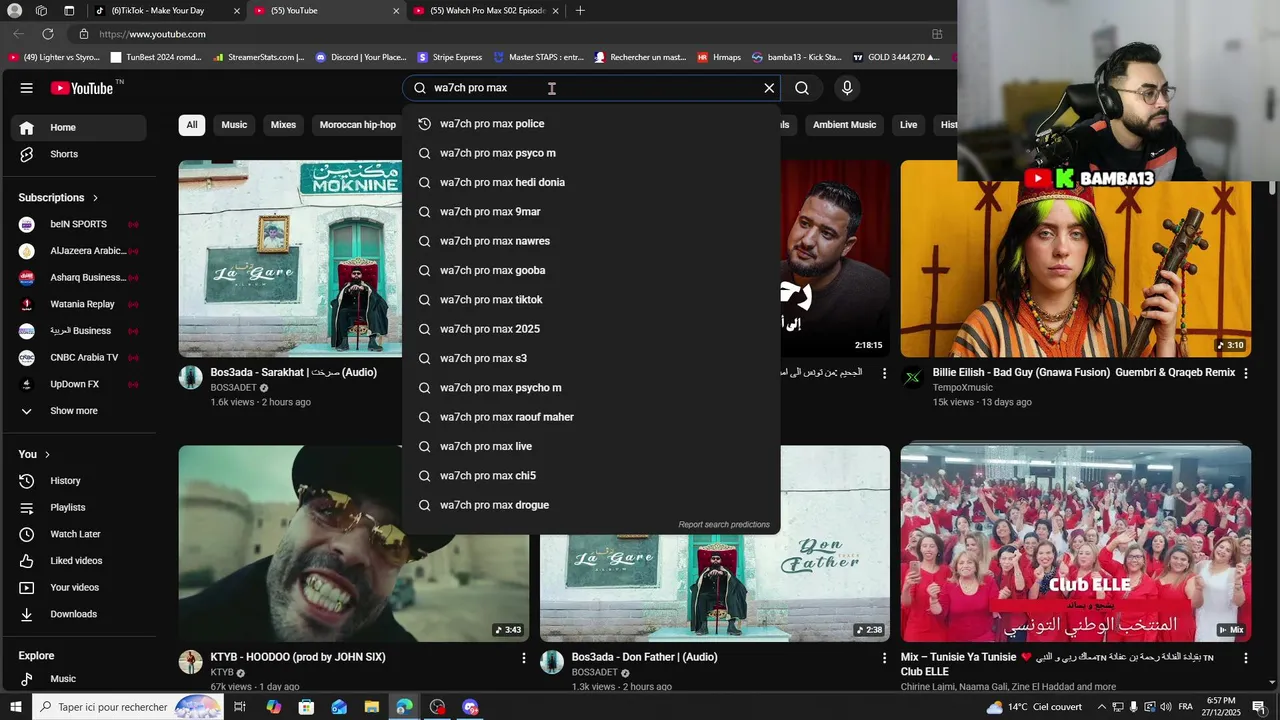This screenshot has width=1280, height=720.
Task: Open AlJazeera Arabic subscription channel
Action: [78, 251]
